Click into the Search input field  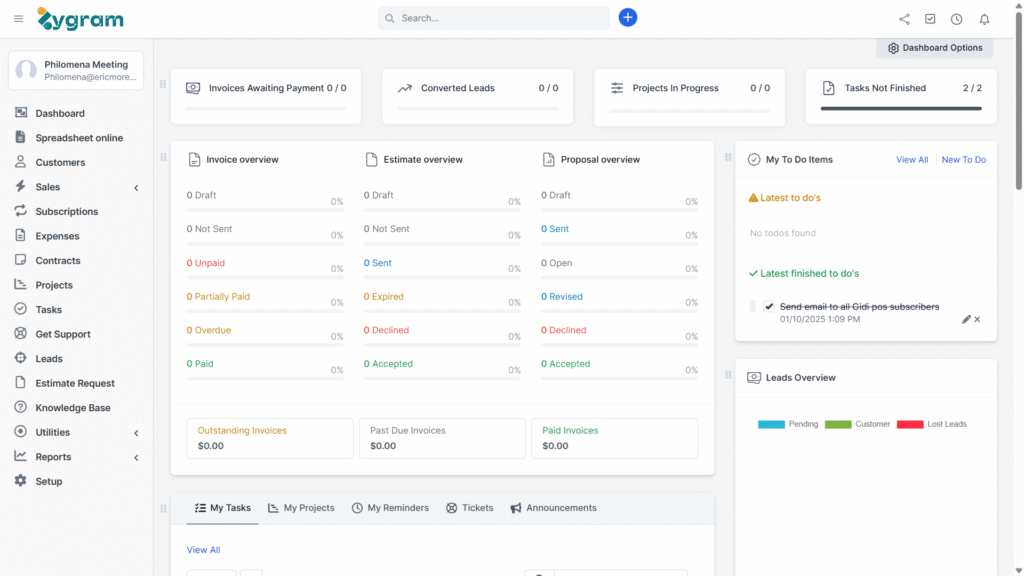coord(500,18)
